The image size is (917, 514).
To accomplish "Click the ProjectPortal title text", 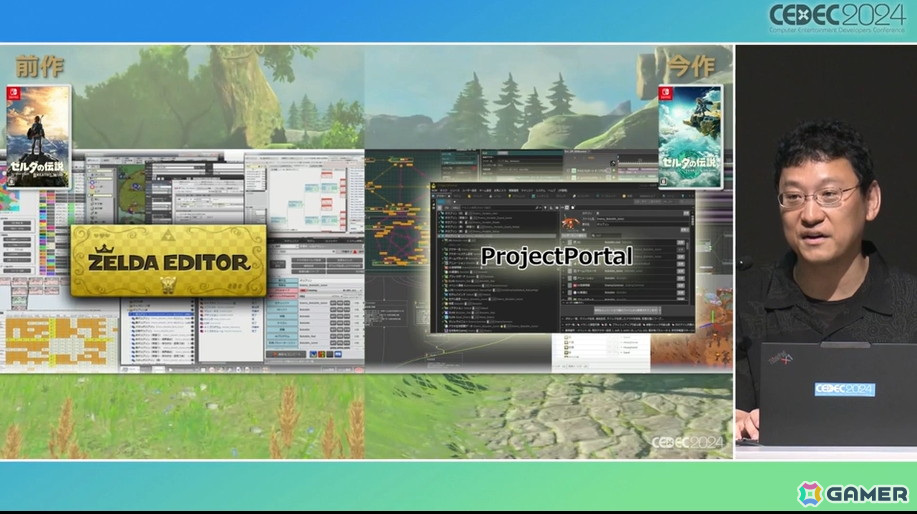I will point(556,256).
